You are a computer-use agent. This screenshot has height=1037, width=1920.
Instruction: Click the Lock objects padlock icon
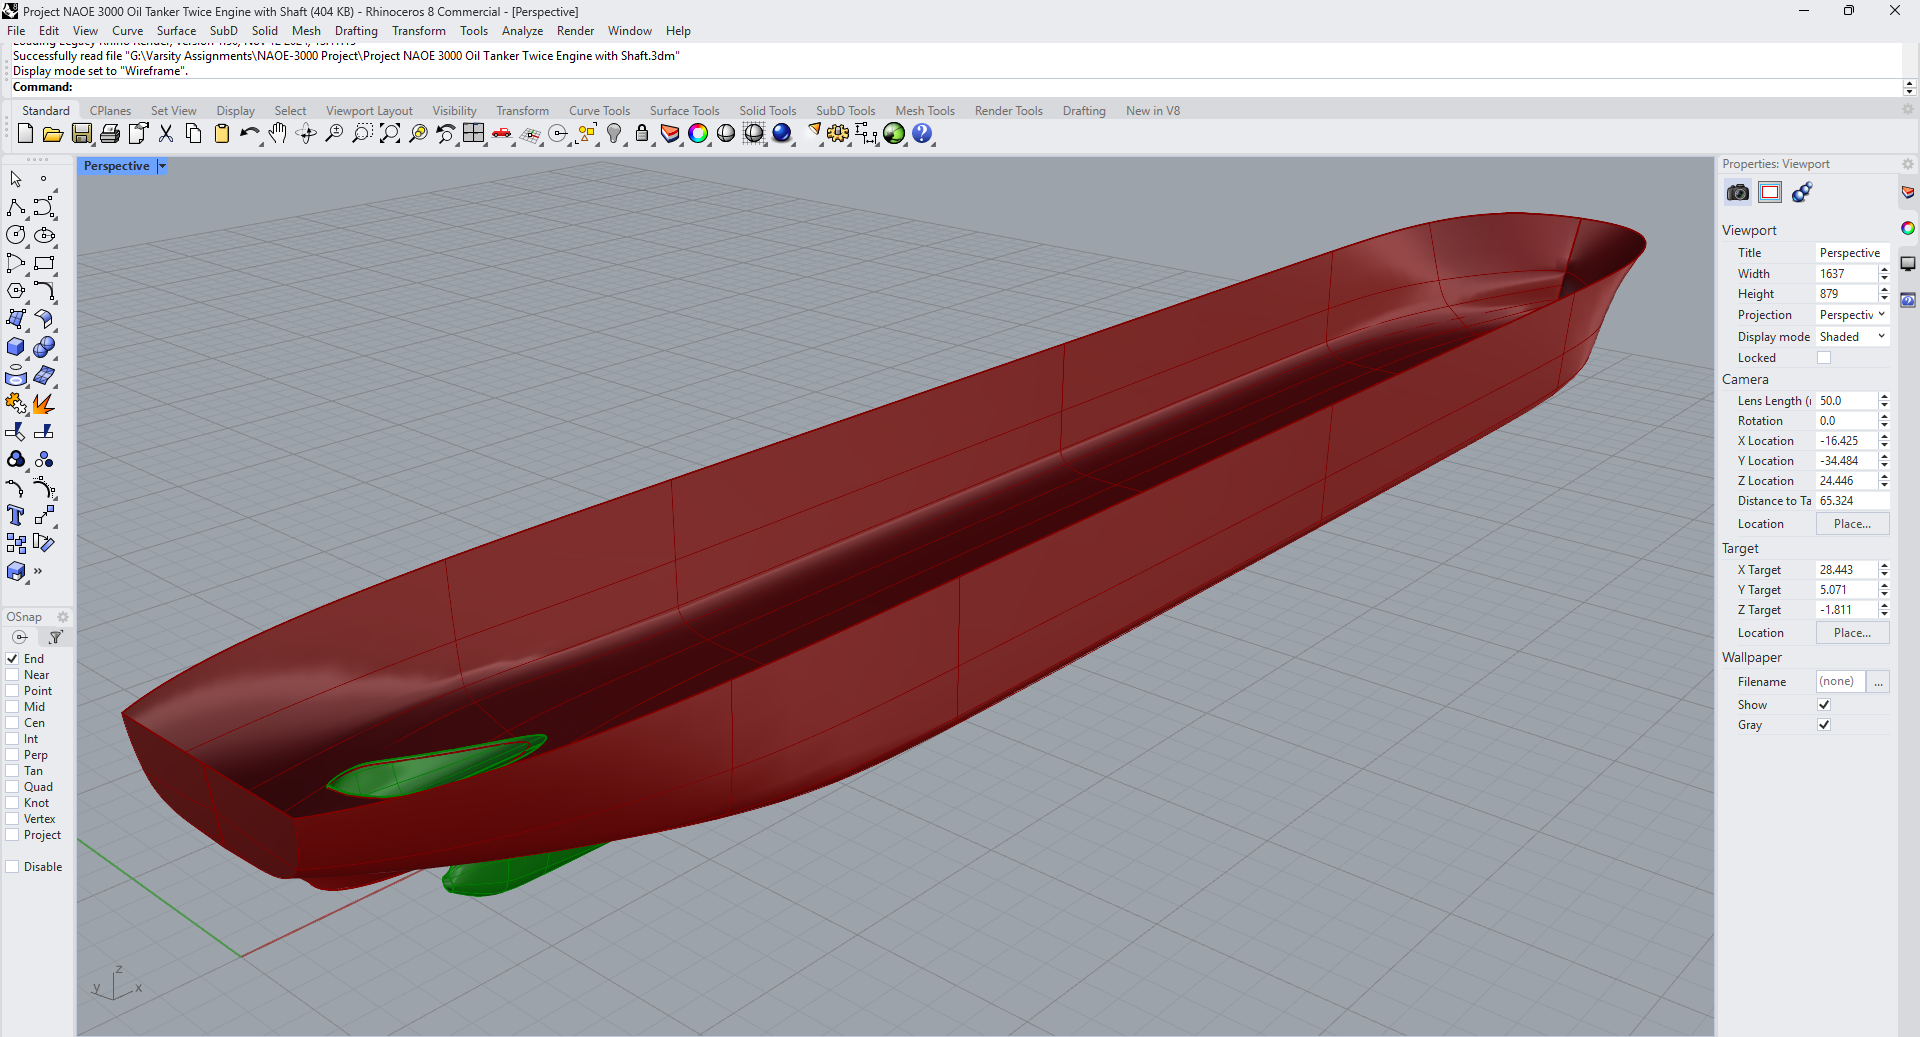tap(642, 134)
